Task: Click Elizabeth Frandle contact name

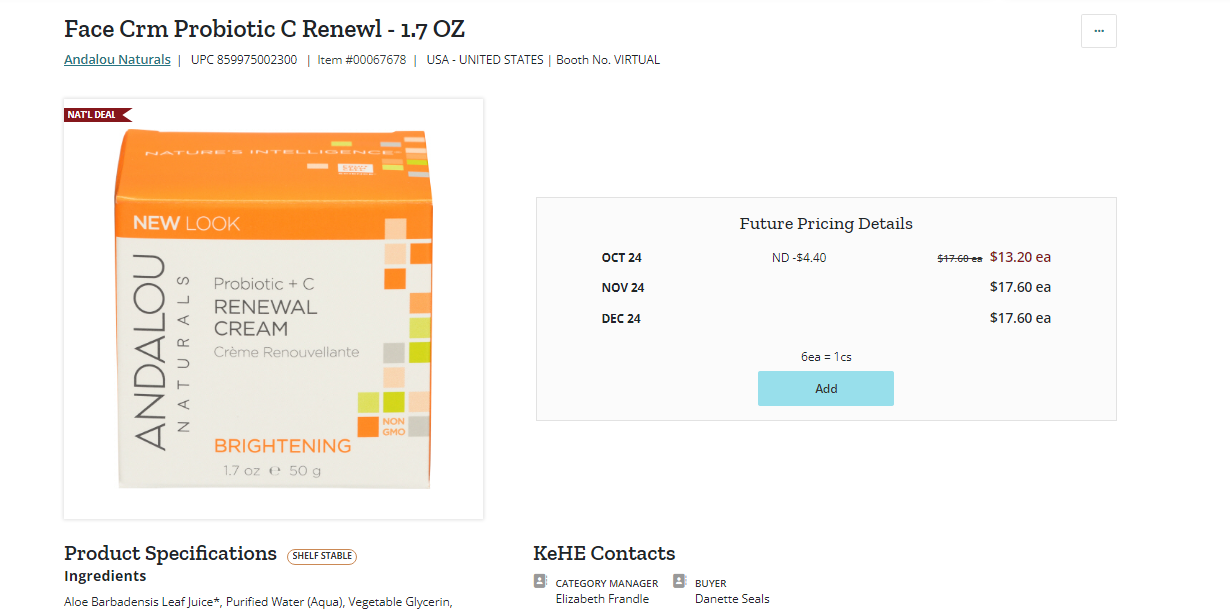Action: point(602,599)
